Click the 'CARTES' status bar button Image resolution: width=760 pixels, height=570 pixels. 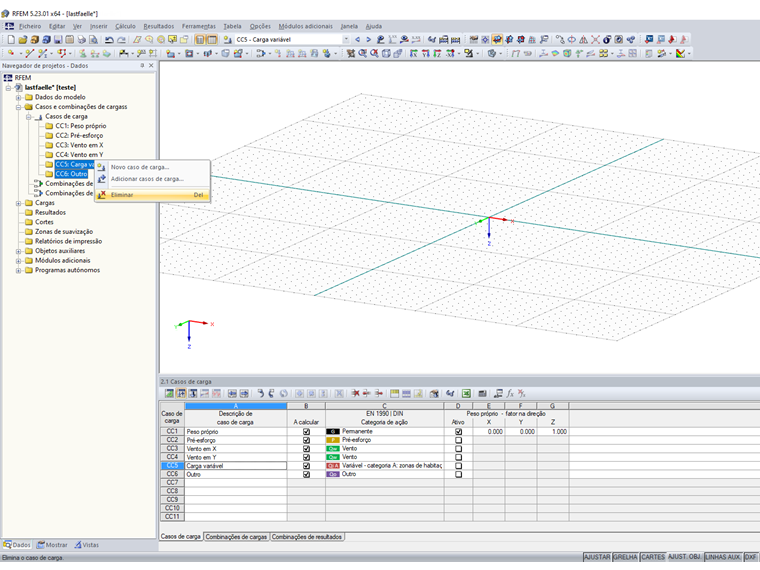[653, 557]
